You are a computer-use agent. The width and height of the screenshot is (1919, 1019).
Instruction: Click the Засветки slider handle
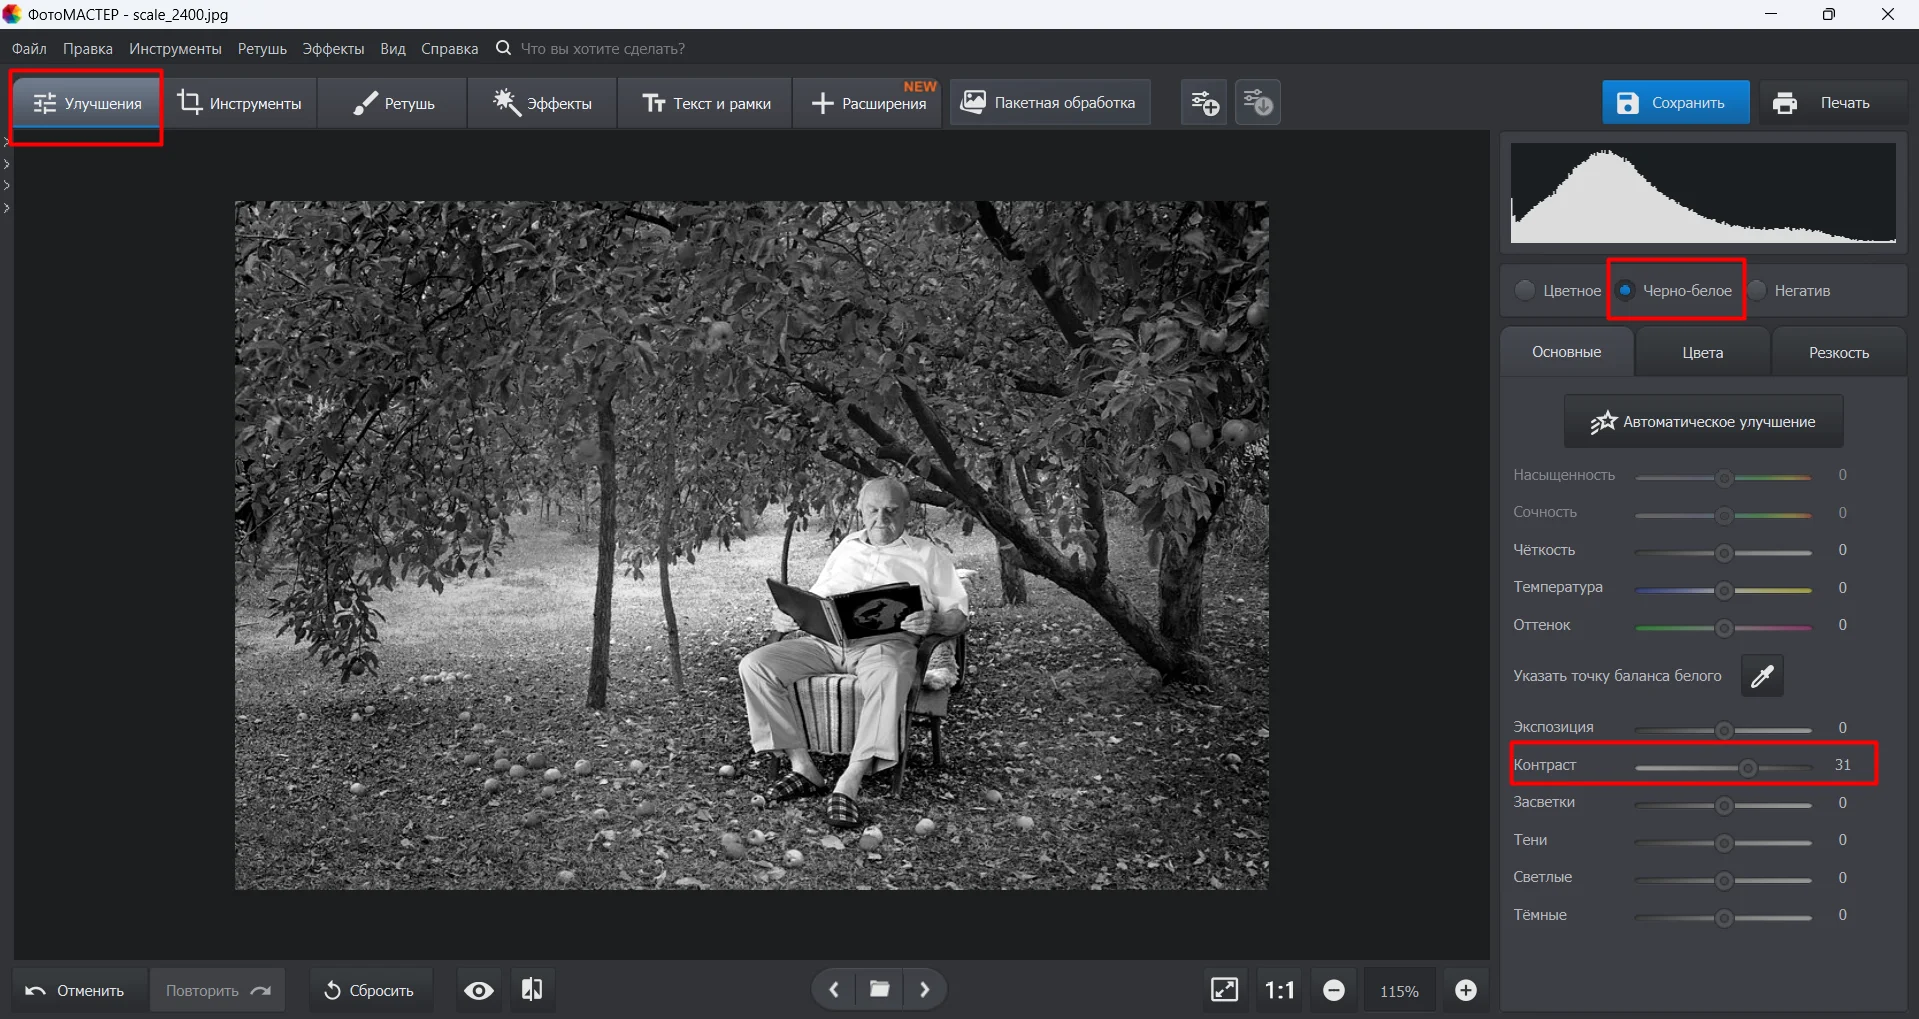(1724, 806)
